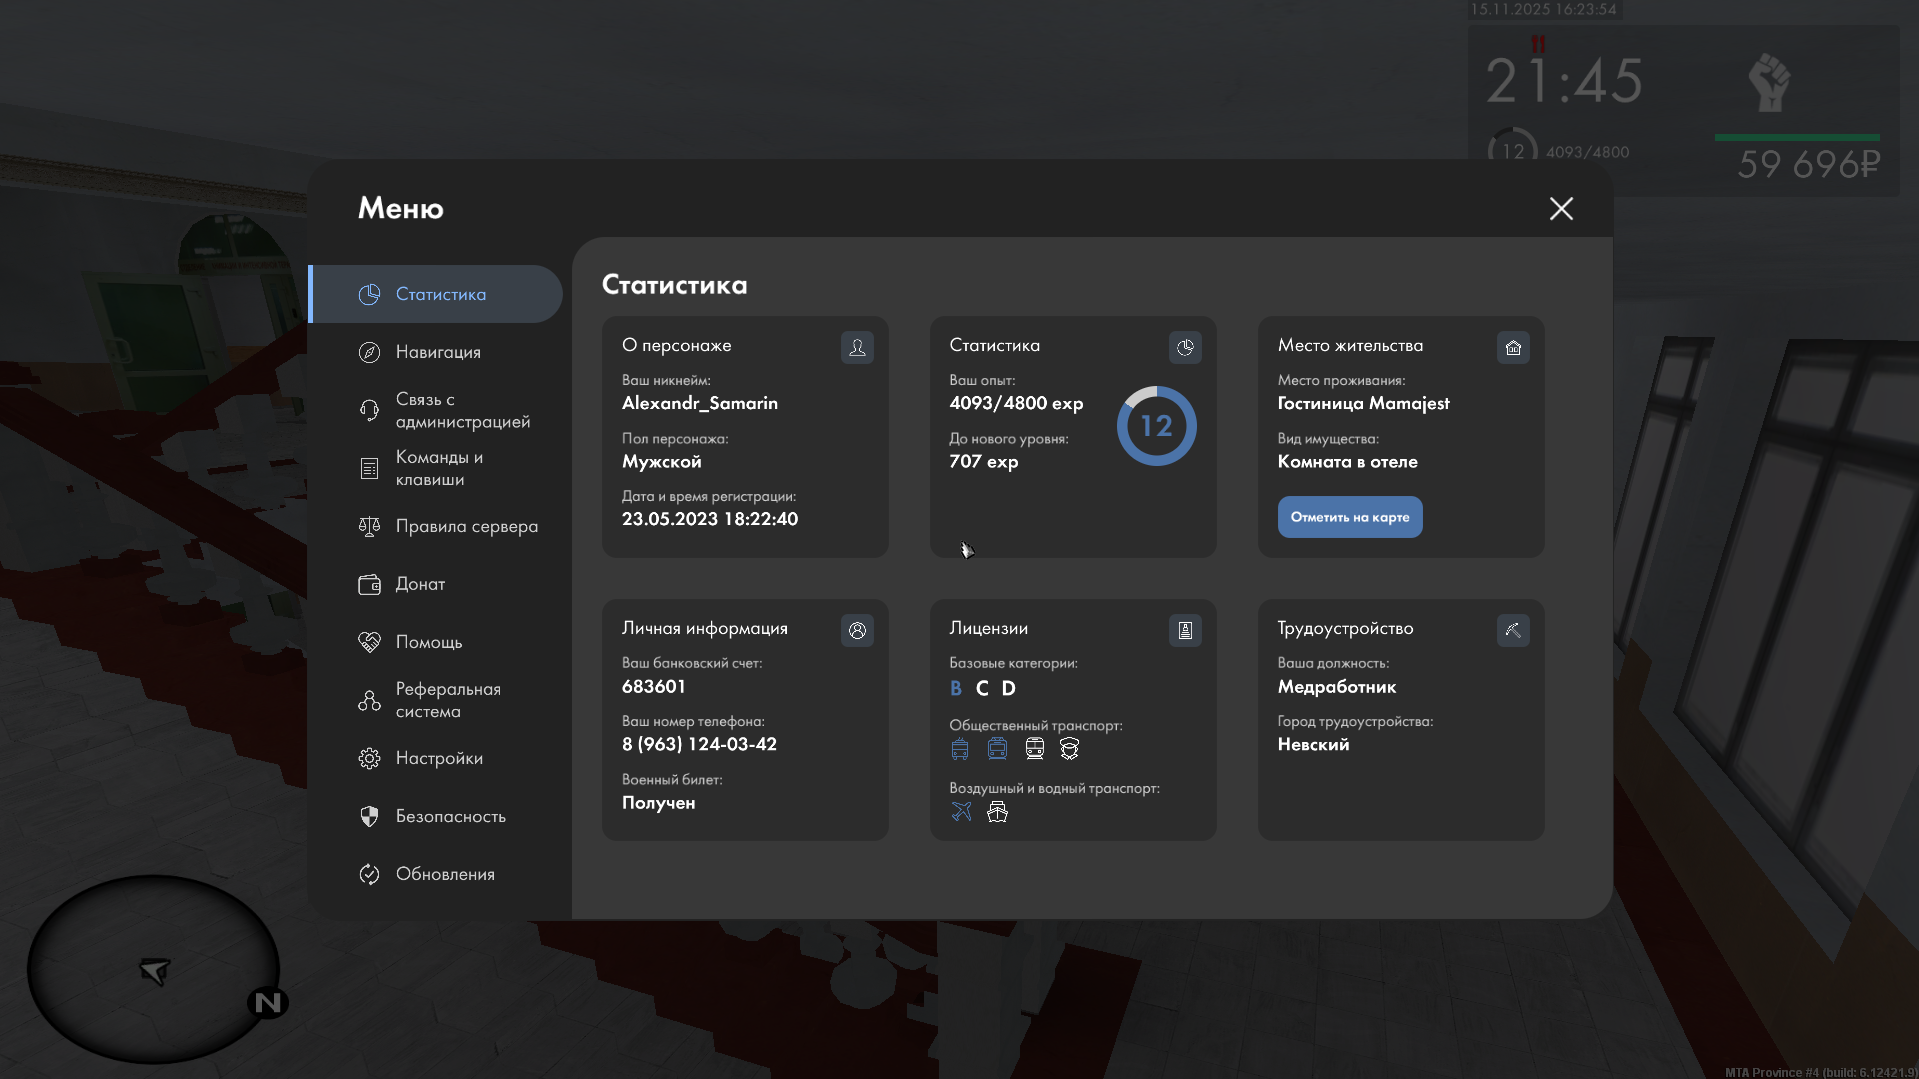Click the registration date 23.05.2023 18:22:40
Image resolution: width=1919 pixels, height=1079 pixels.
[710, 519]
